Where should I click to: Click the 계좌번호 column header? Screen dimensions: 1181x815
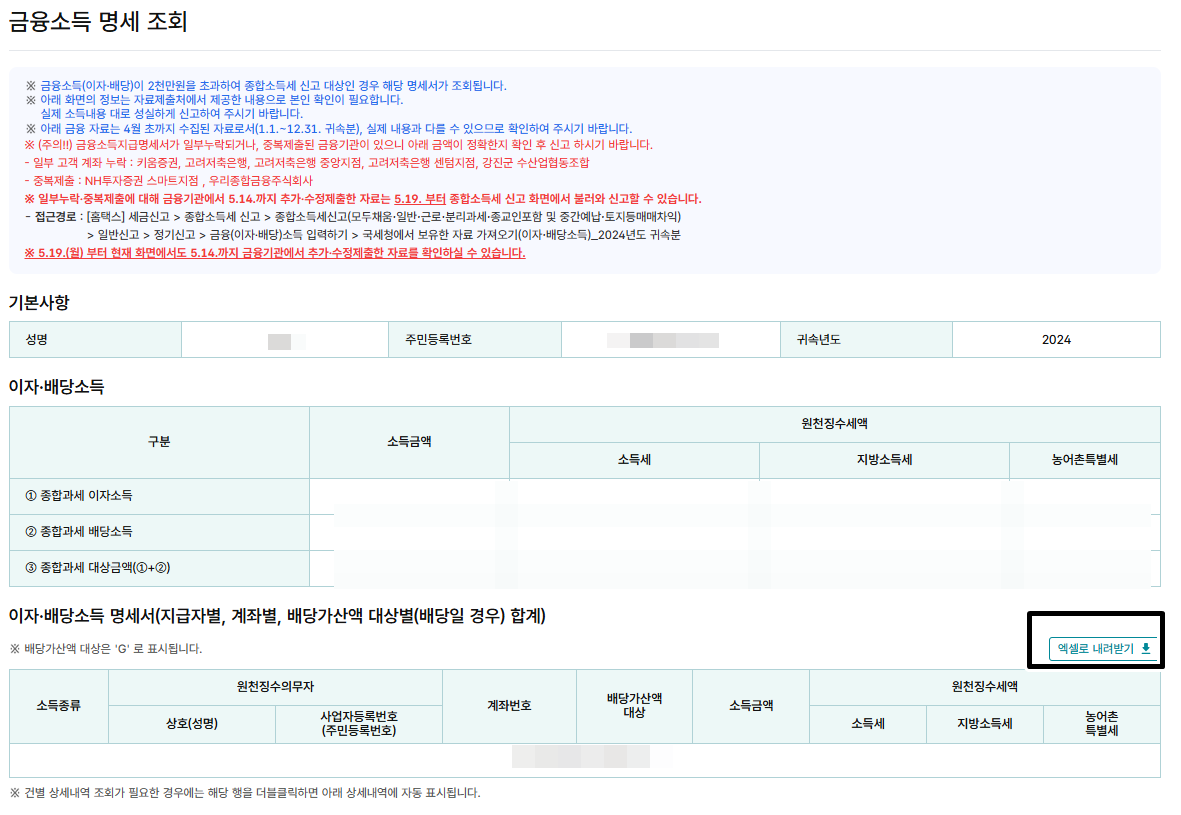[509, 706]
